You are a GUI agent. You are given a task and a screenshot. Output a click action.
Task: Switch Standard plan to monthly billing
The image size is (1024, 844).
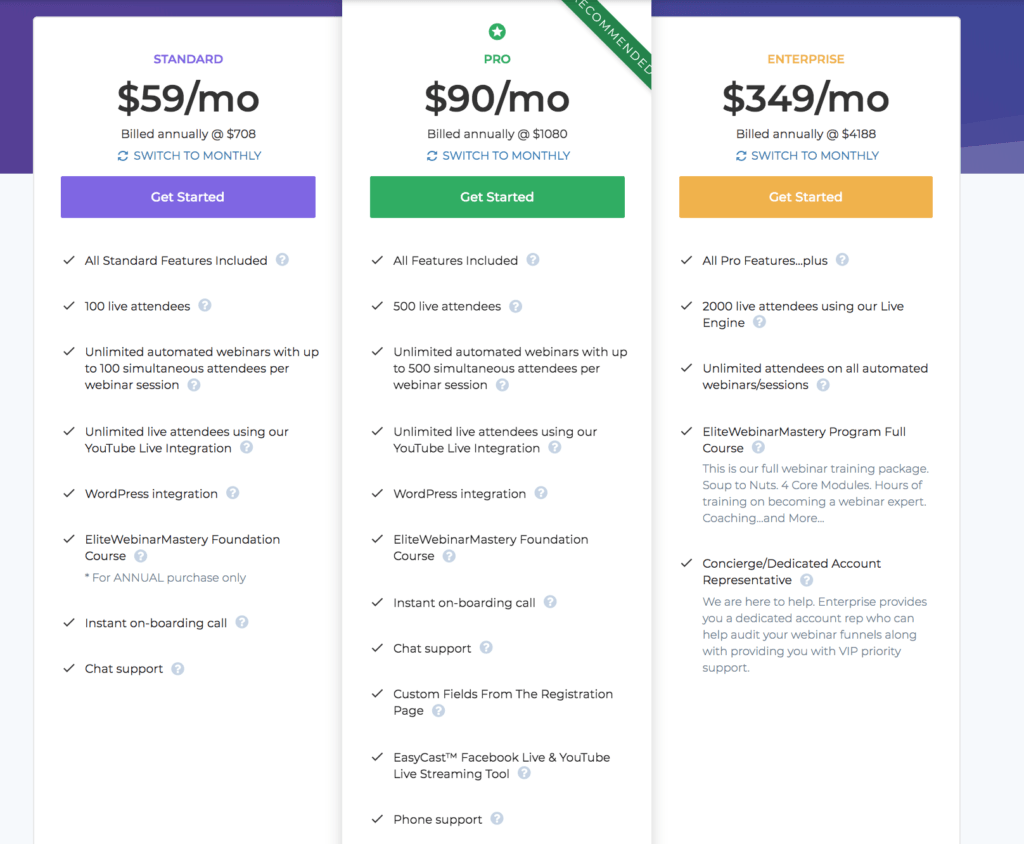pos(189,155)
